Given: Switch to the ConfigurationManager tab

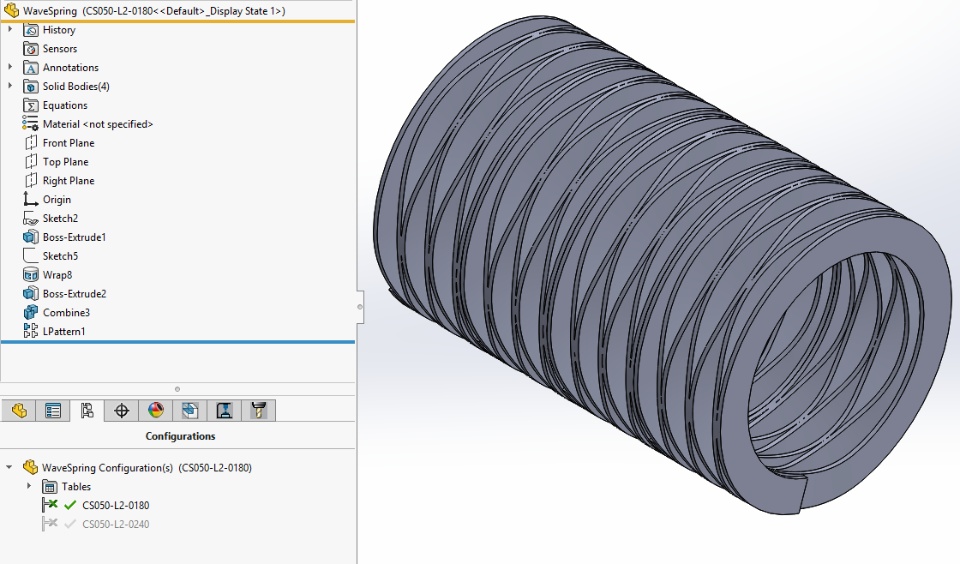Looking at the screenshot, I should coord(87,410).
